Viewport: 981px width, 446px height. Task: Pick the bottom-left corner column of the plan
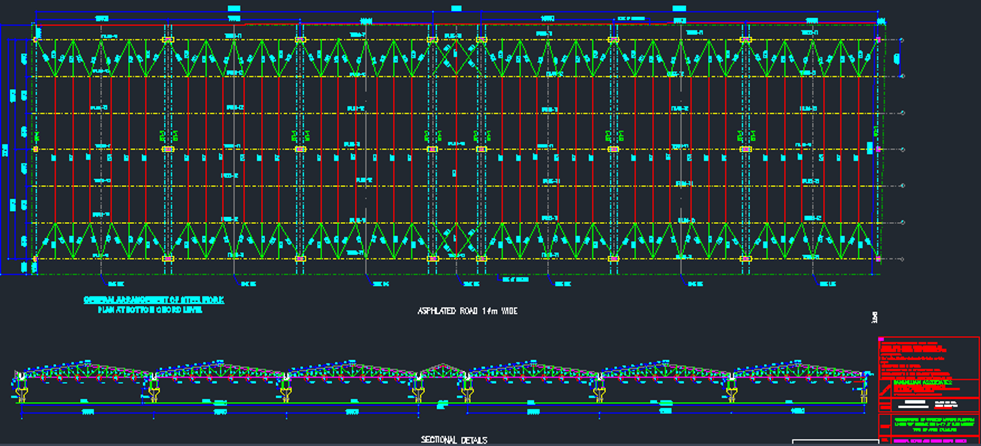coord(34,259)
